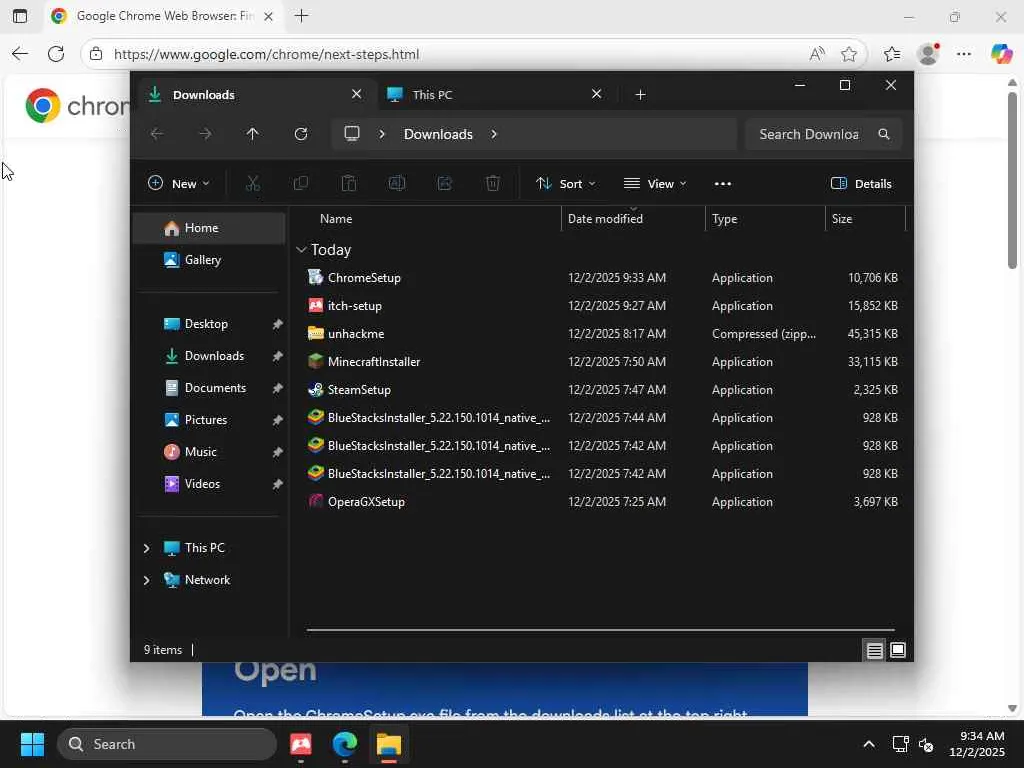Open the Copilot icon in the Edge toolbar

(x=1001, y=54)
